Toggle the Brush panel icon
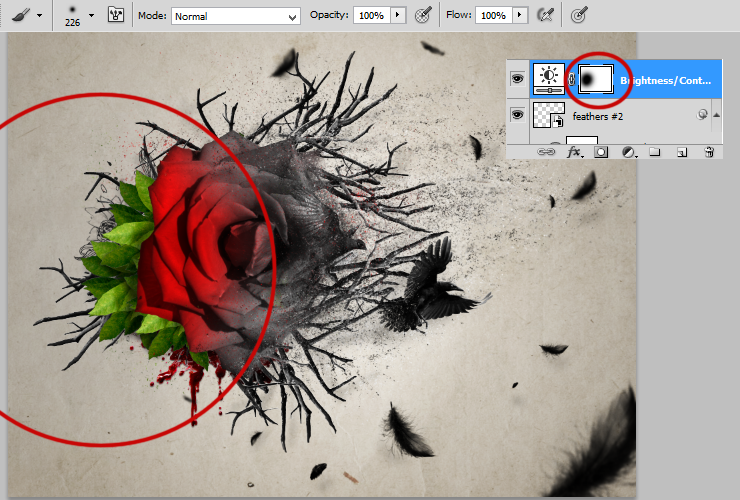 tap(116, 15)
